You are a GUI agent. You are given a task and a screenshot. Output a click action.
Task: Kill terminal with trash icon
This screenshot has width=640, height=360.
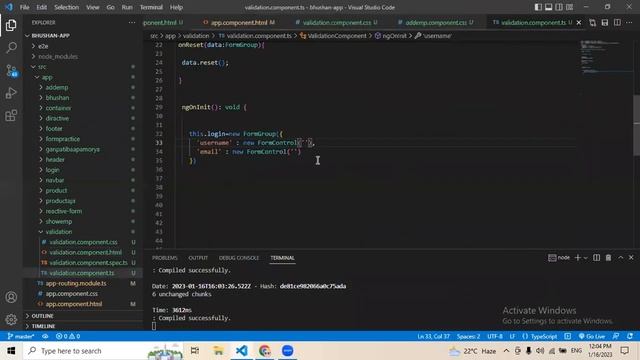pos(608,258)
